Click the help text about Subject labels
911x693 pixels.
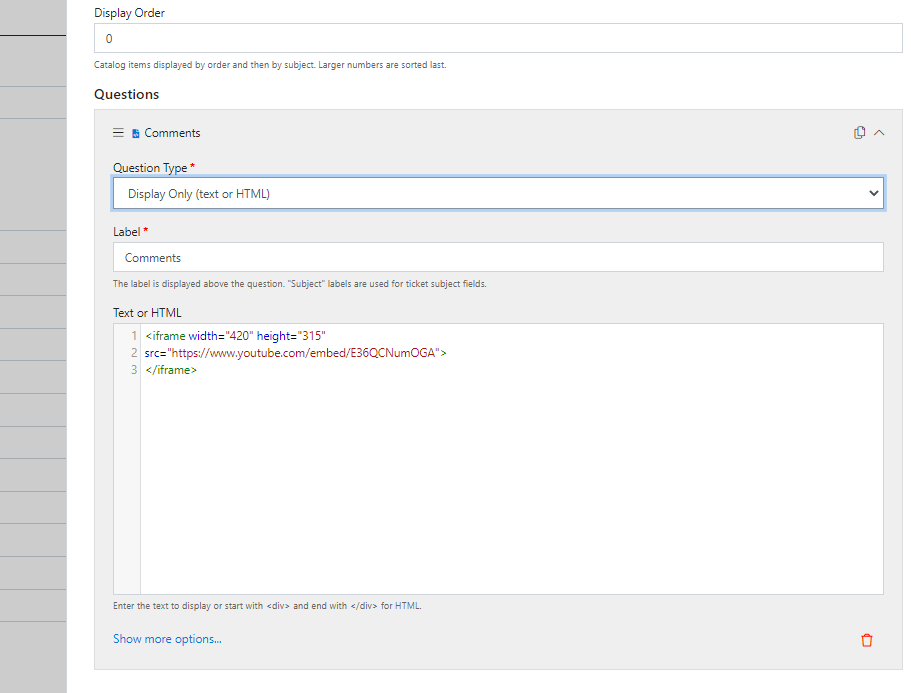coord(300,284)
